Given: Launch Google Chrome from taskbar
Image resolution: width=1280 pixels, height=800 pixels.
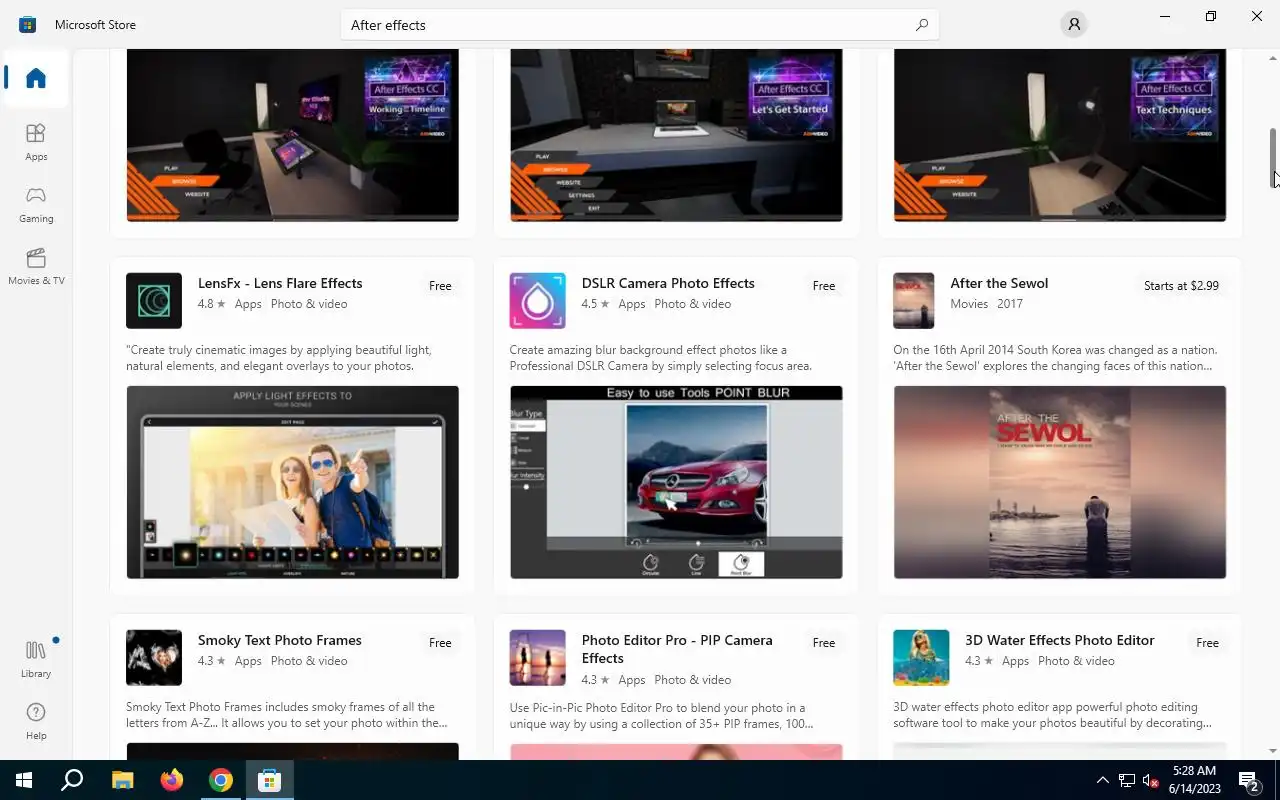Looking at the screenshot, I should tap(221, 780).
